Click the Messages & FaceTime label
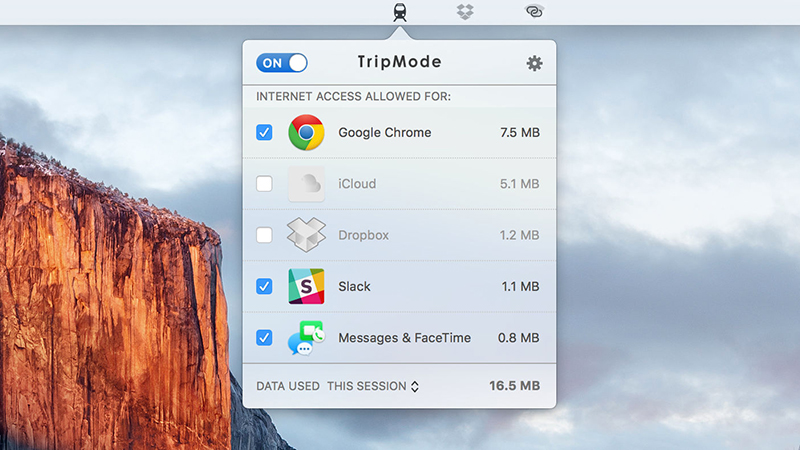Screen dimensions: 800x450 (x=405, y=338)
